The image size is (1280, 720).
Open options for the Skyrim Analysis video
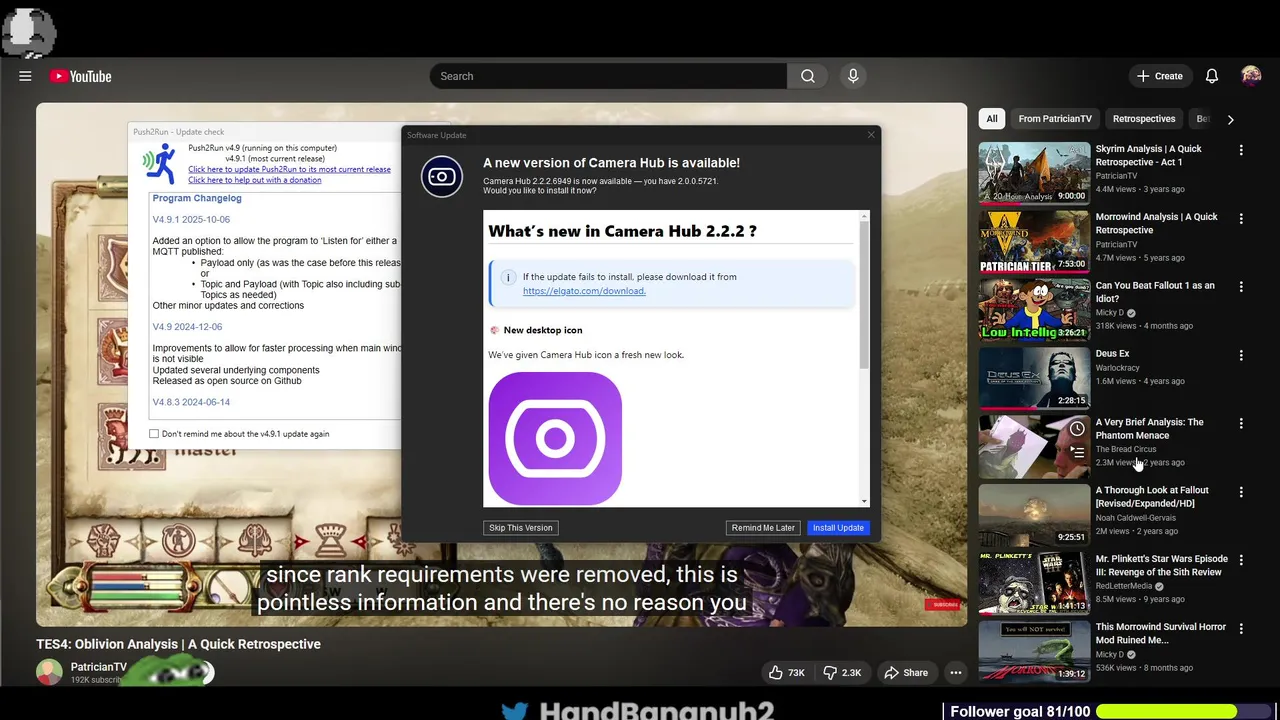1241,150
